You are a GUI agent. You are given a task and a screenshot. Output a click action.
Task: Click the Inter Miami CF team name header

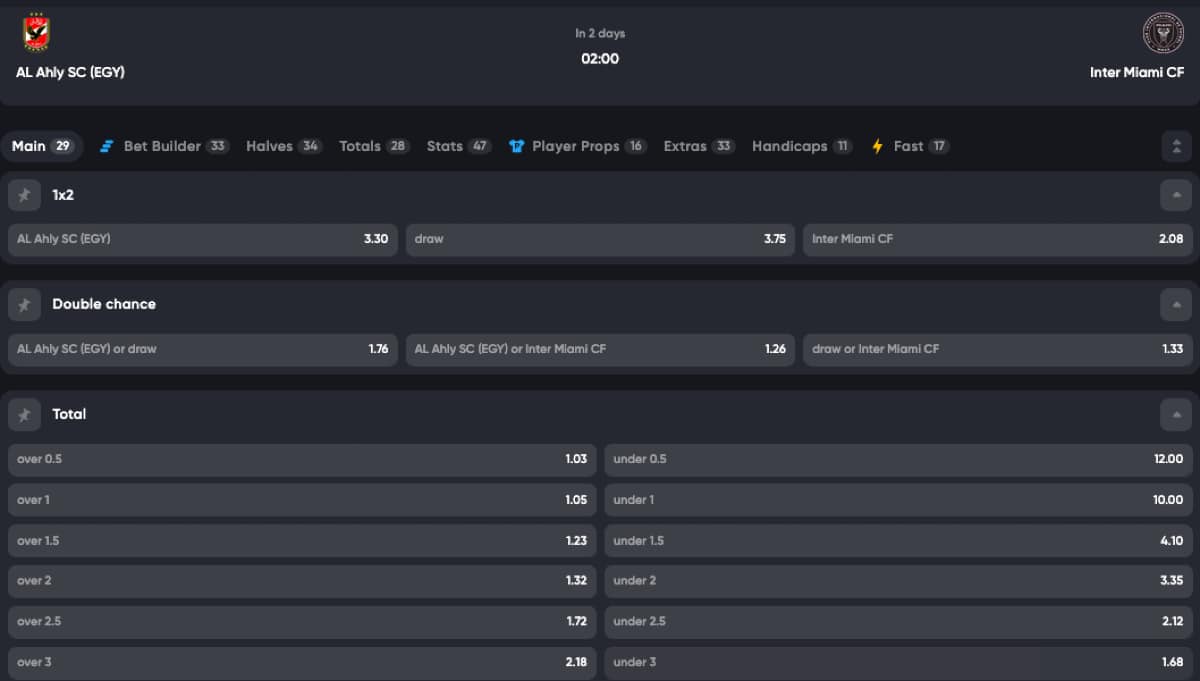tap(1137, 73)
